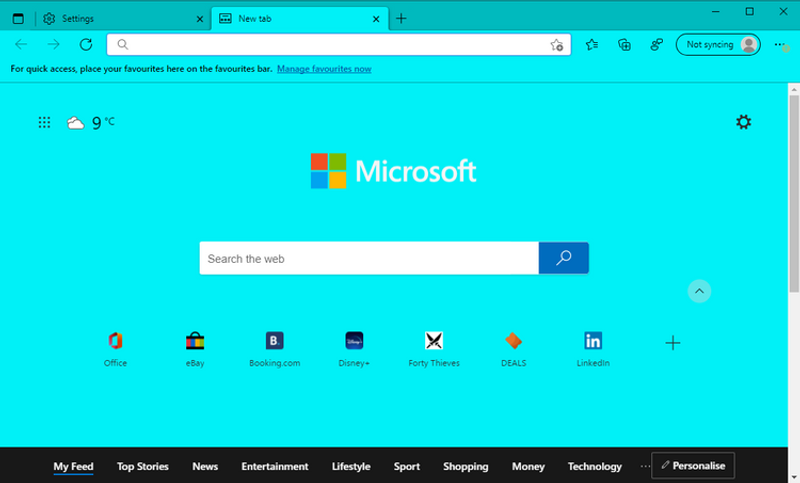Open page settings gear icon
Screen dimensions: 800x483
pos(743,122)
